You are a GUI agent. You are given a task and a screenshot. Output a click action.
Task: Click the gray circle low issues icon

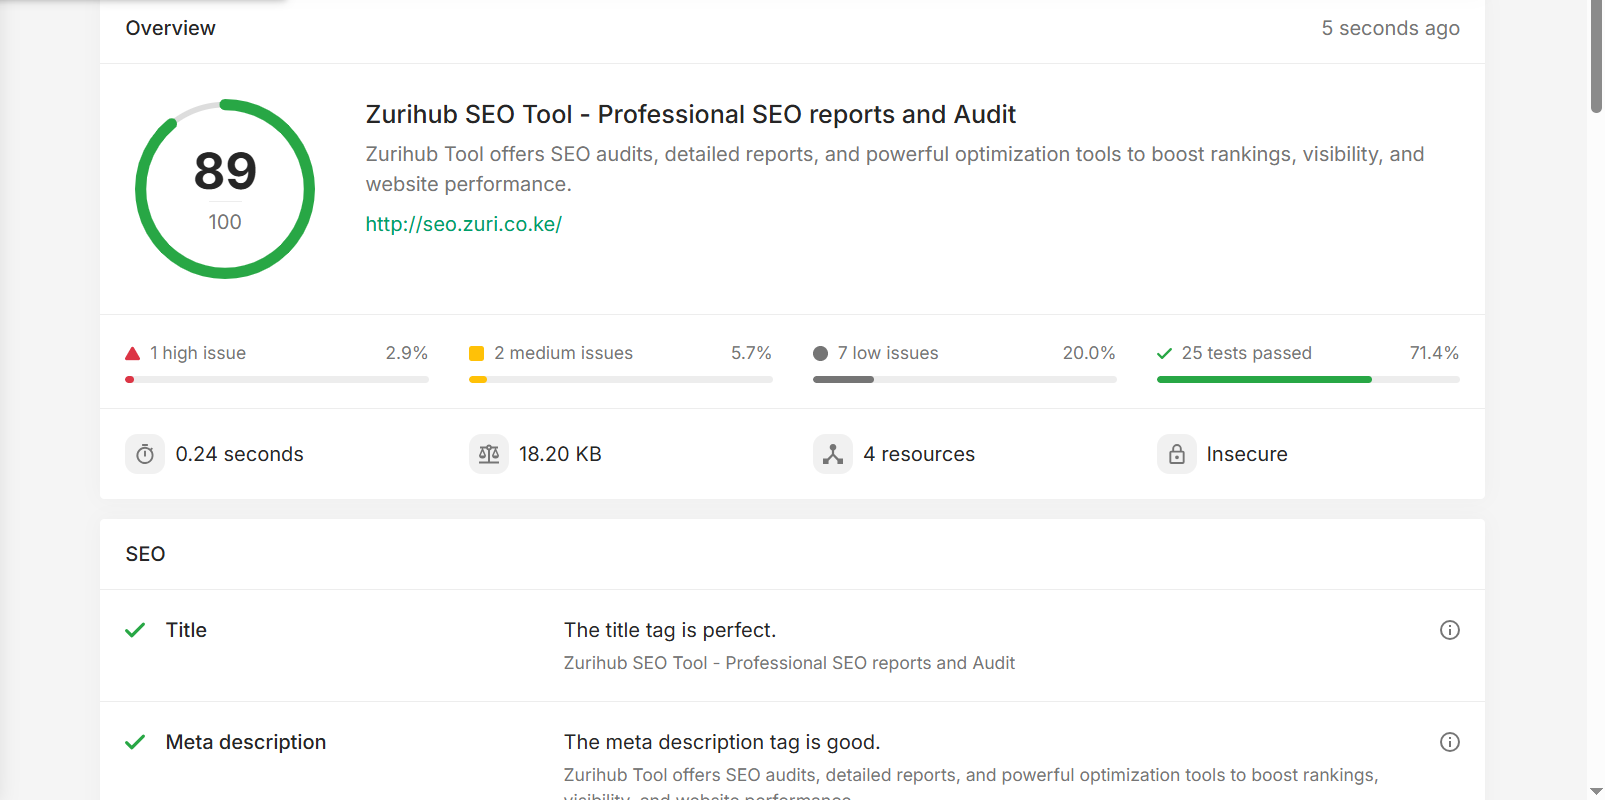pos(821,353)
